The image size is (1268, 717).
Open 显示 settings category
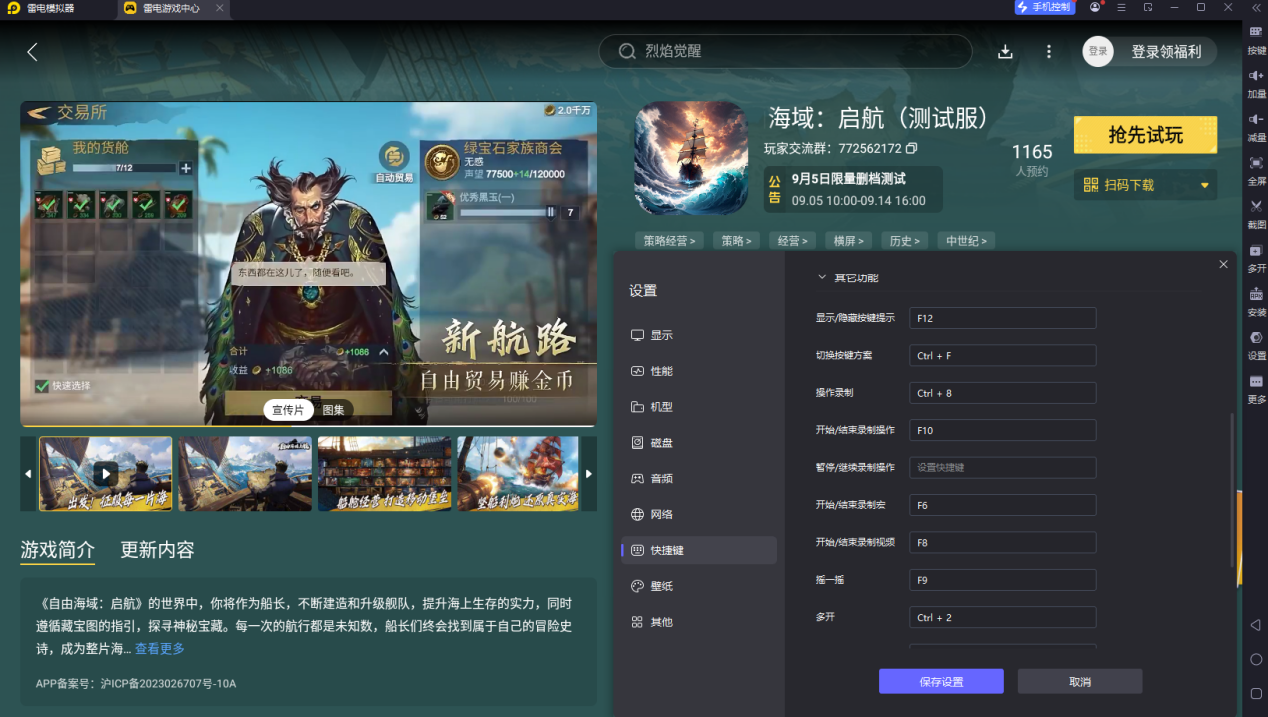(699, 335)
